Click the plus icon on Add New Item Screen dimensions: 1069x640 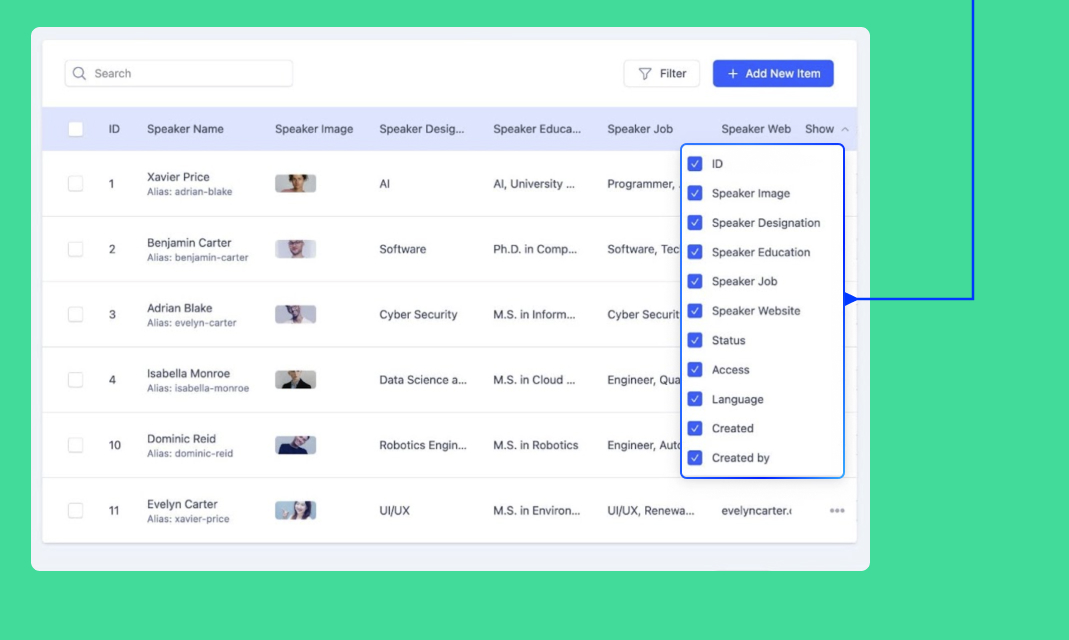pyautogui.click(x=733, y=74)
